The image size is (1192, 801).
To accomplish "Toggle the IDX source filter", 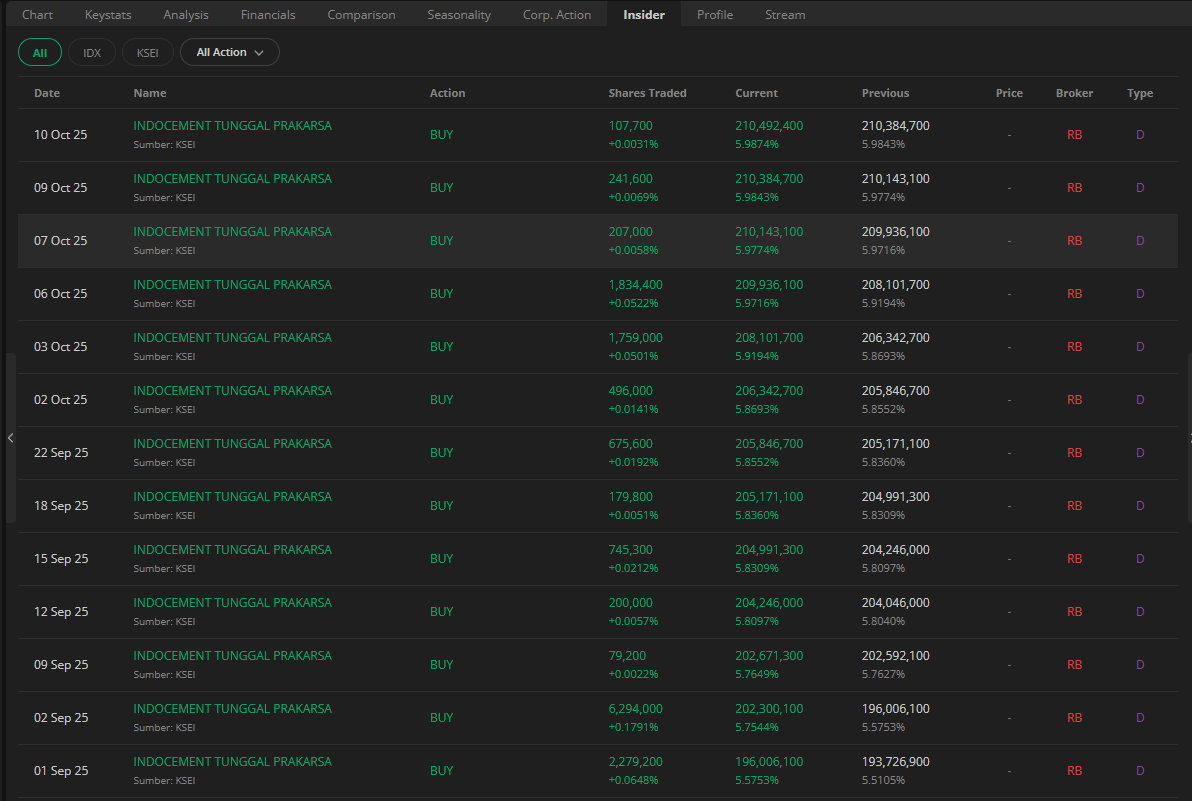I will [92, 52].
